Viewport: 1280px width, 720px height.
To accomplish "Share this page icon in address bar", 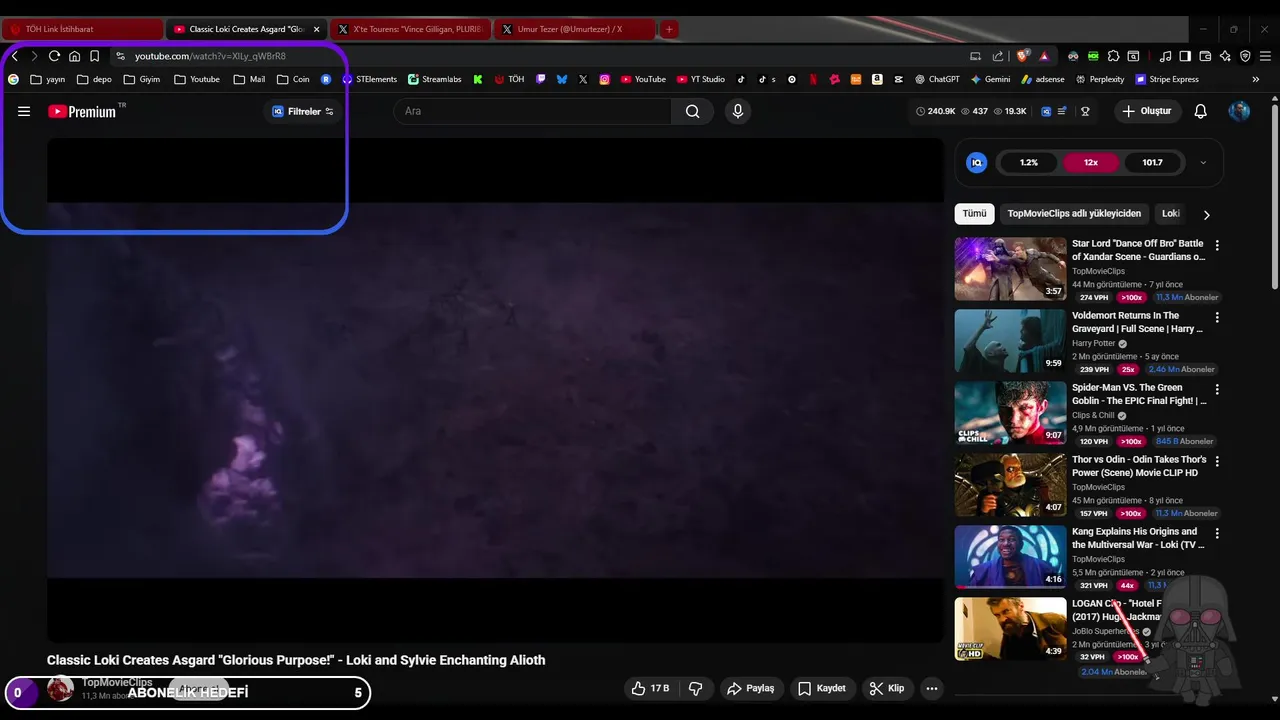I will tap(997, 56).
